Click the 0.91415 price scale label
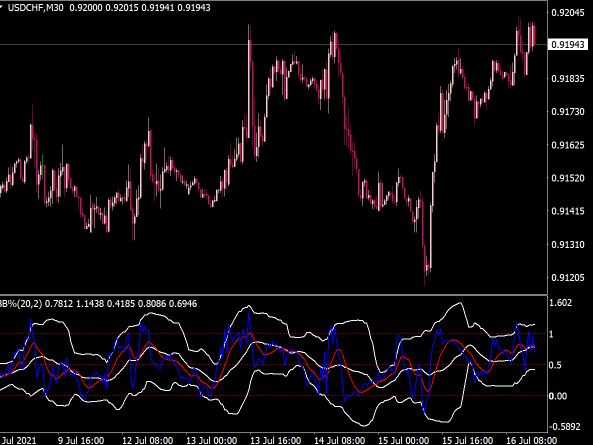Image resolution: width=594 pixels, height=445 pixels. tap(567, 211)
